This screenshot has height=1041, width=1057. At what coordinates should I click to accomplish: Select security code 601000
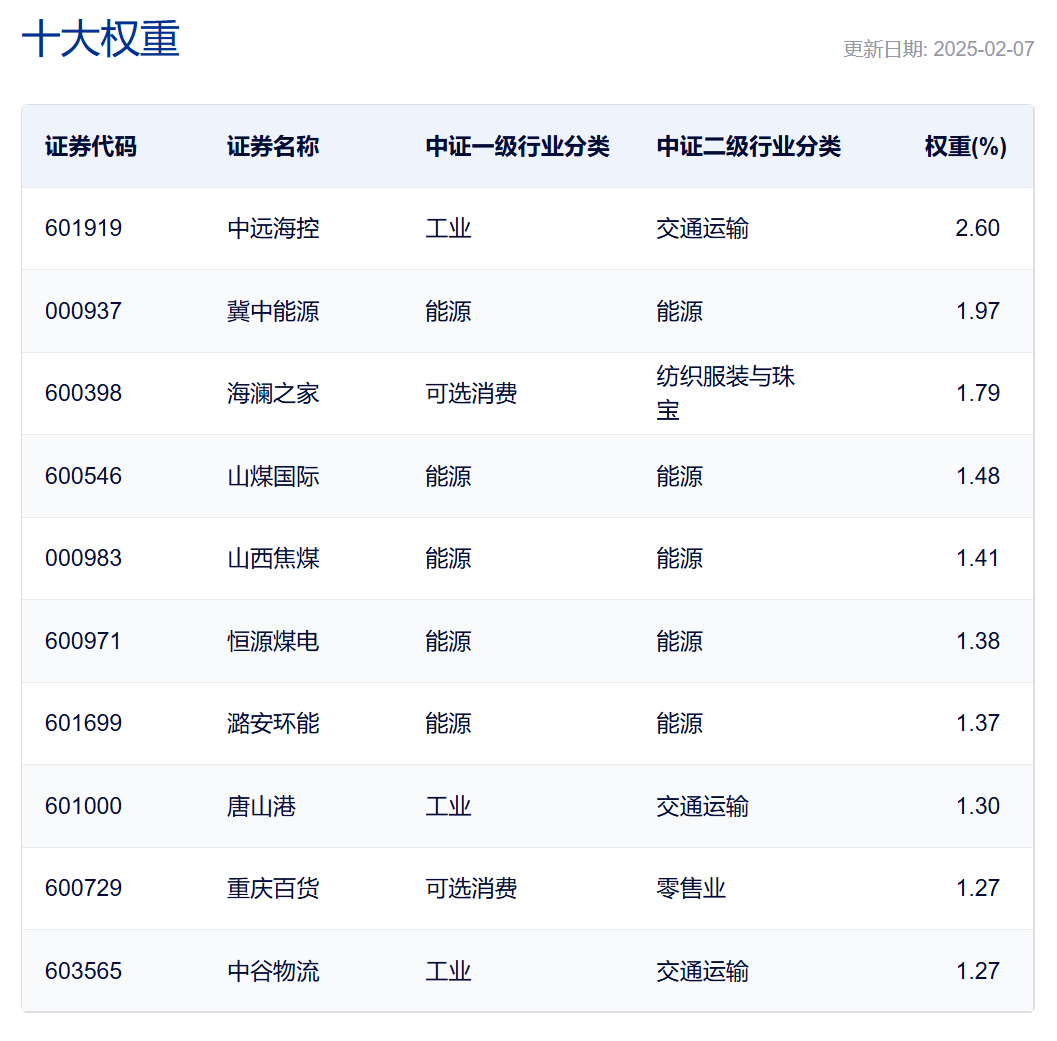point(84,806)
